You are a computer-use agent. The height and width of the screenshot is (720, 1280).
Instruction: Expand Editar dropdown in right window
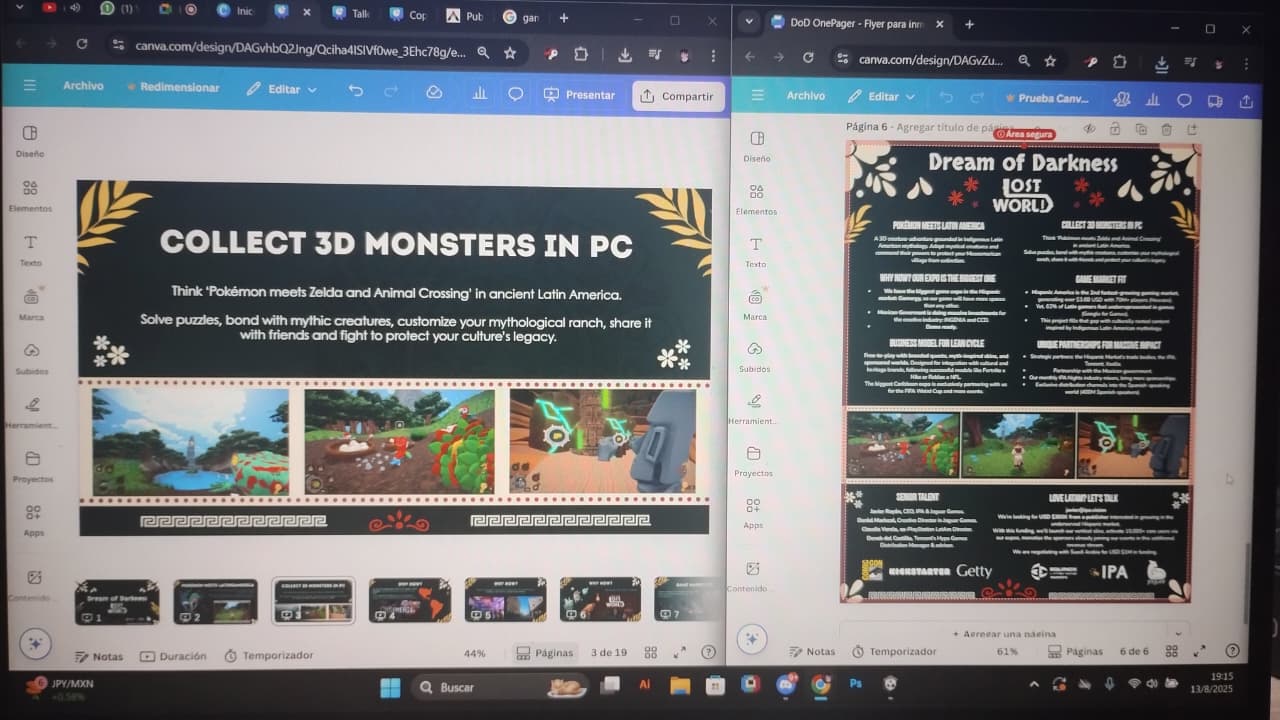click(881, 97)
